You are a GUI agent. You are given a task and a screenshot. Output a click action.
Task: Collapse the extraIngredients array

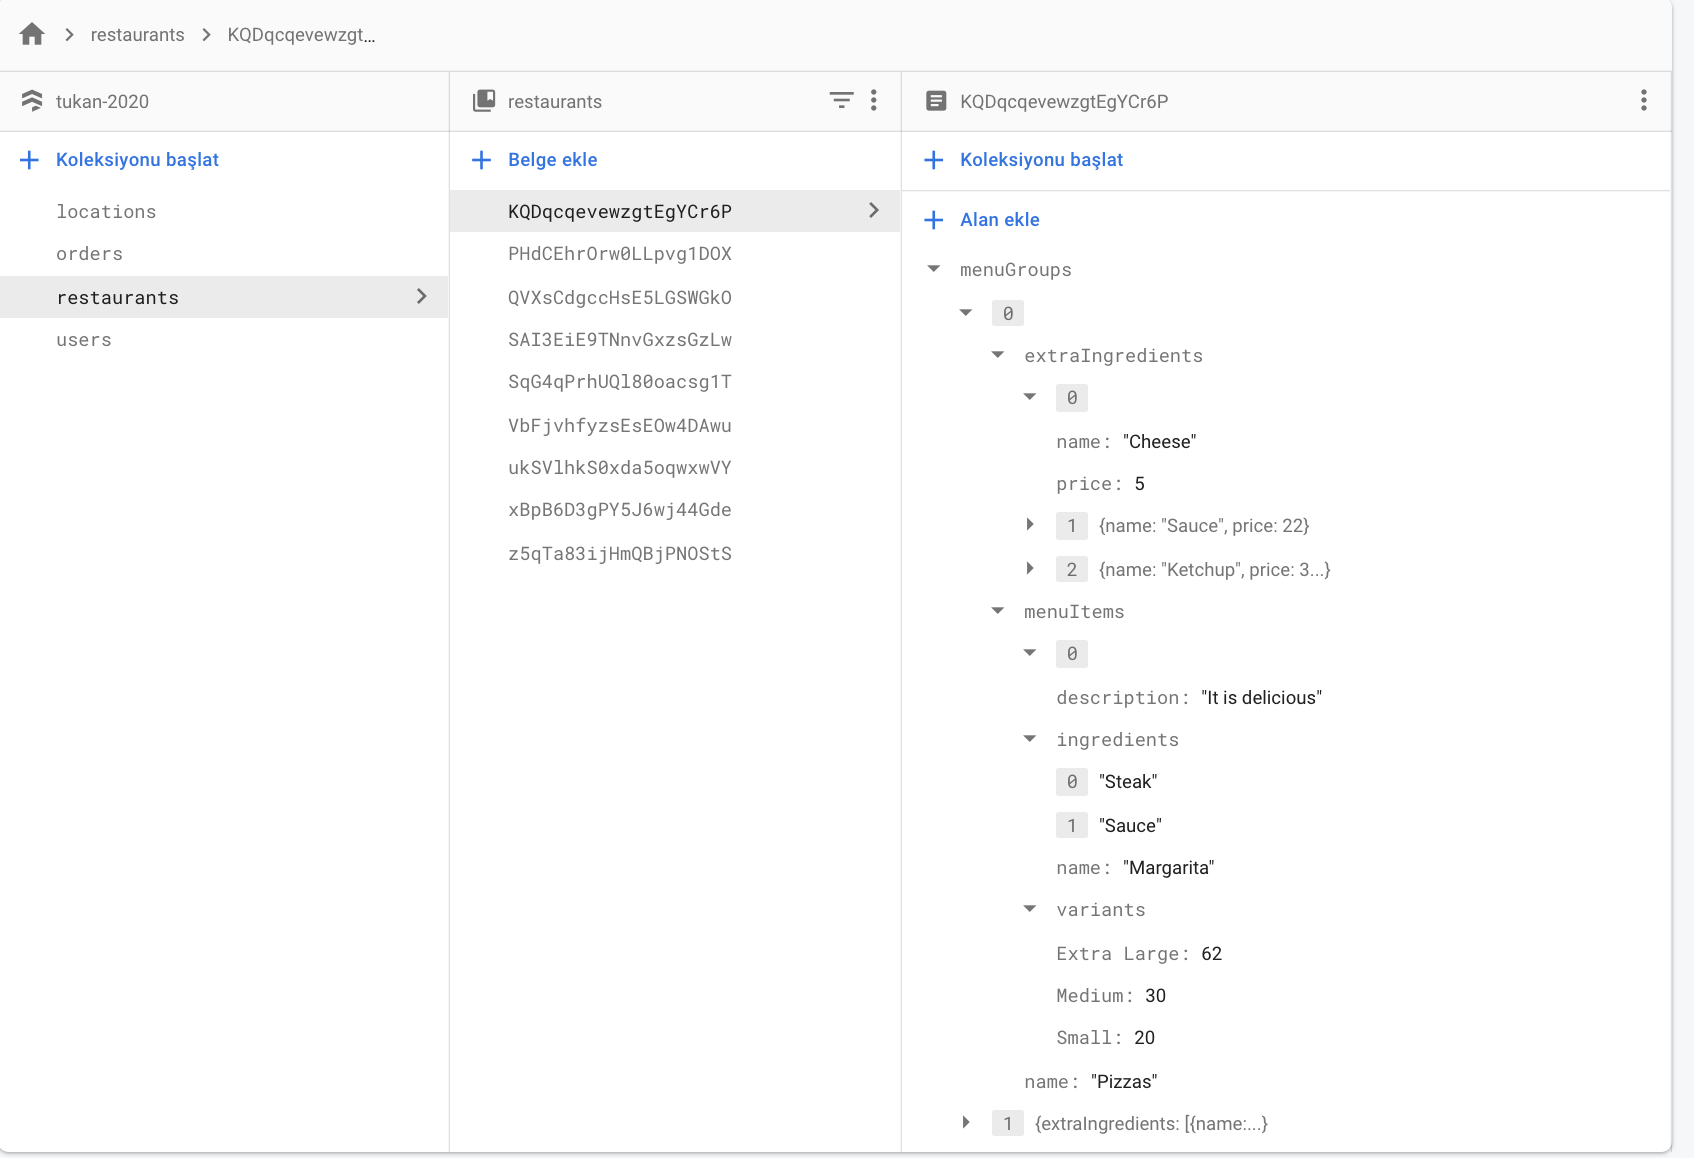click(x=998, y=355)
